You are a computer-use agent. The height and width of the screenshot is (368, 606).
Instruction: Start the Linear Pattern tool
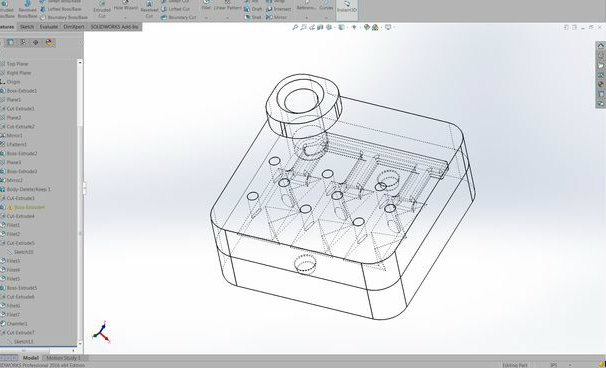[228, 5]
